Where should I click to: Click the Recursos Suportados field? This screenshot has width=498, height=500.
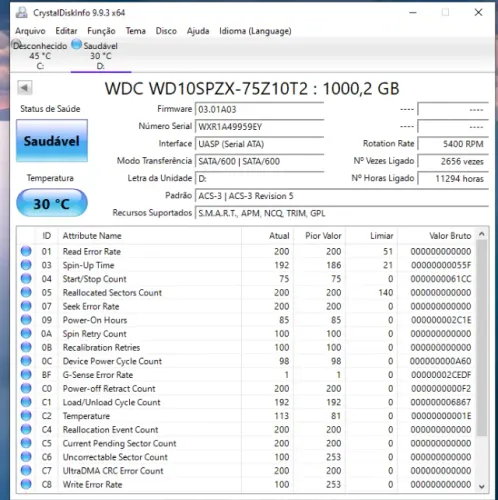tap(342, 213)
